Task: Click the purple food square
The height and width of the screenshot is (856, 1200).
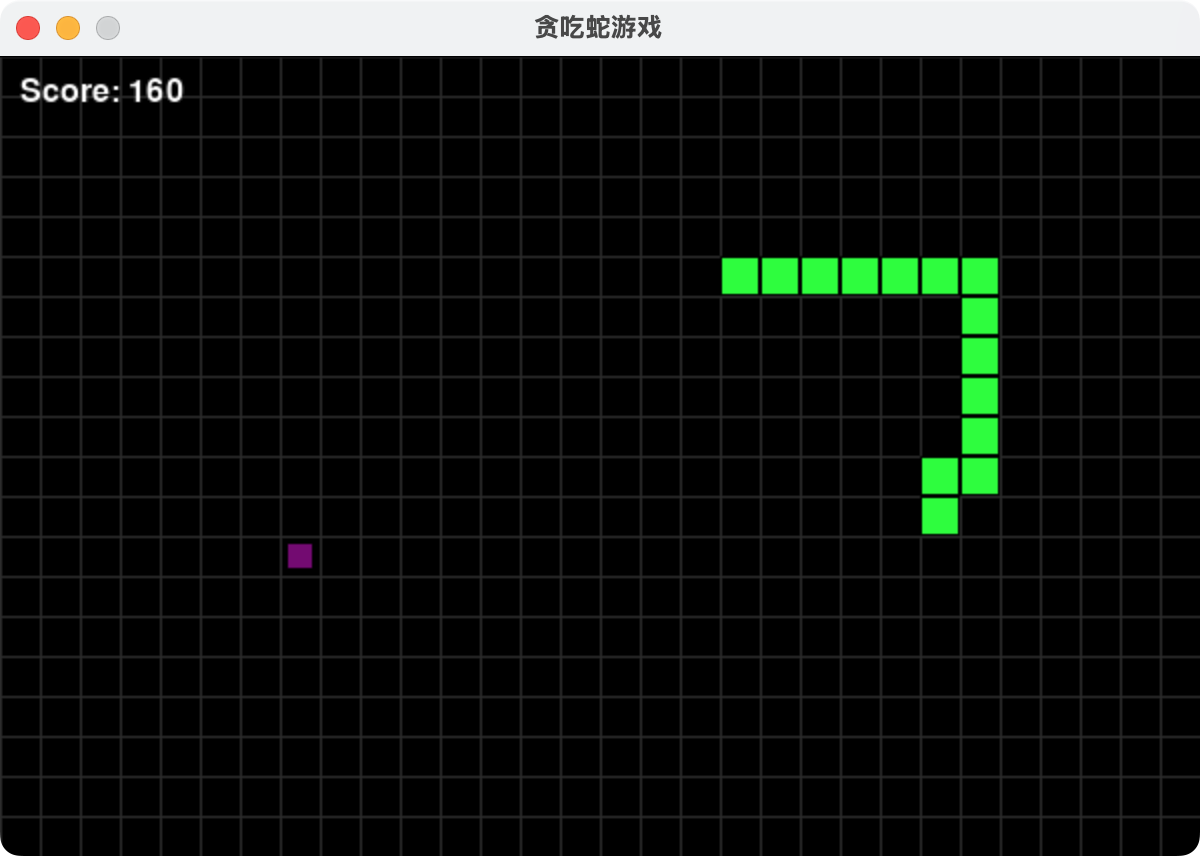Action: click(x=300, y=556)
